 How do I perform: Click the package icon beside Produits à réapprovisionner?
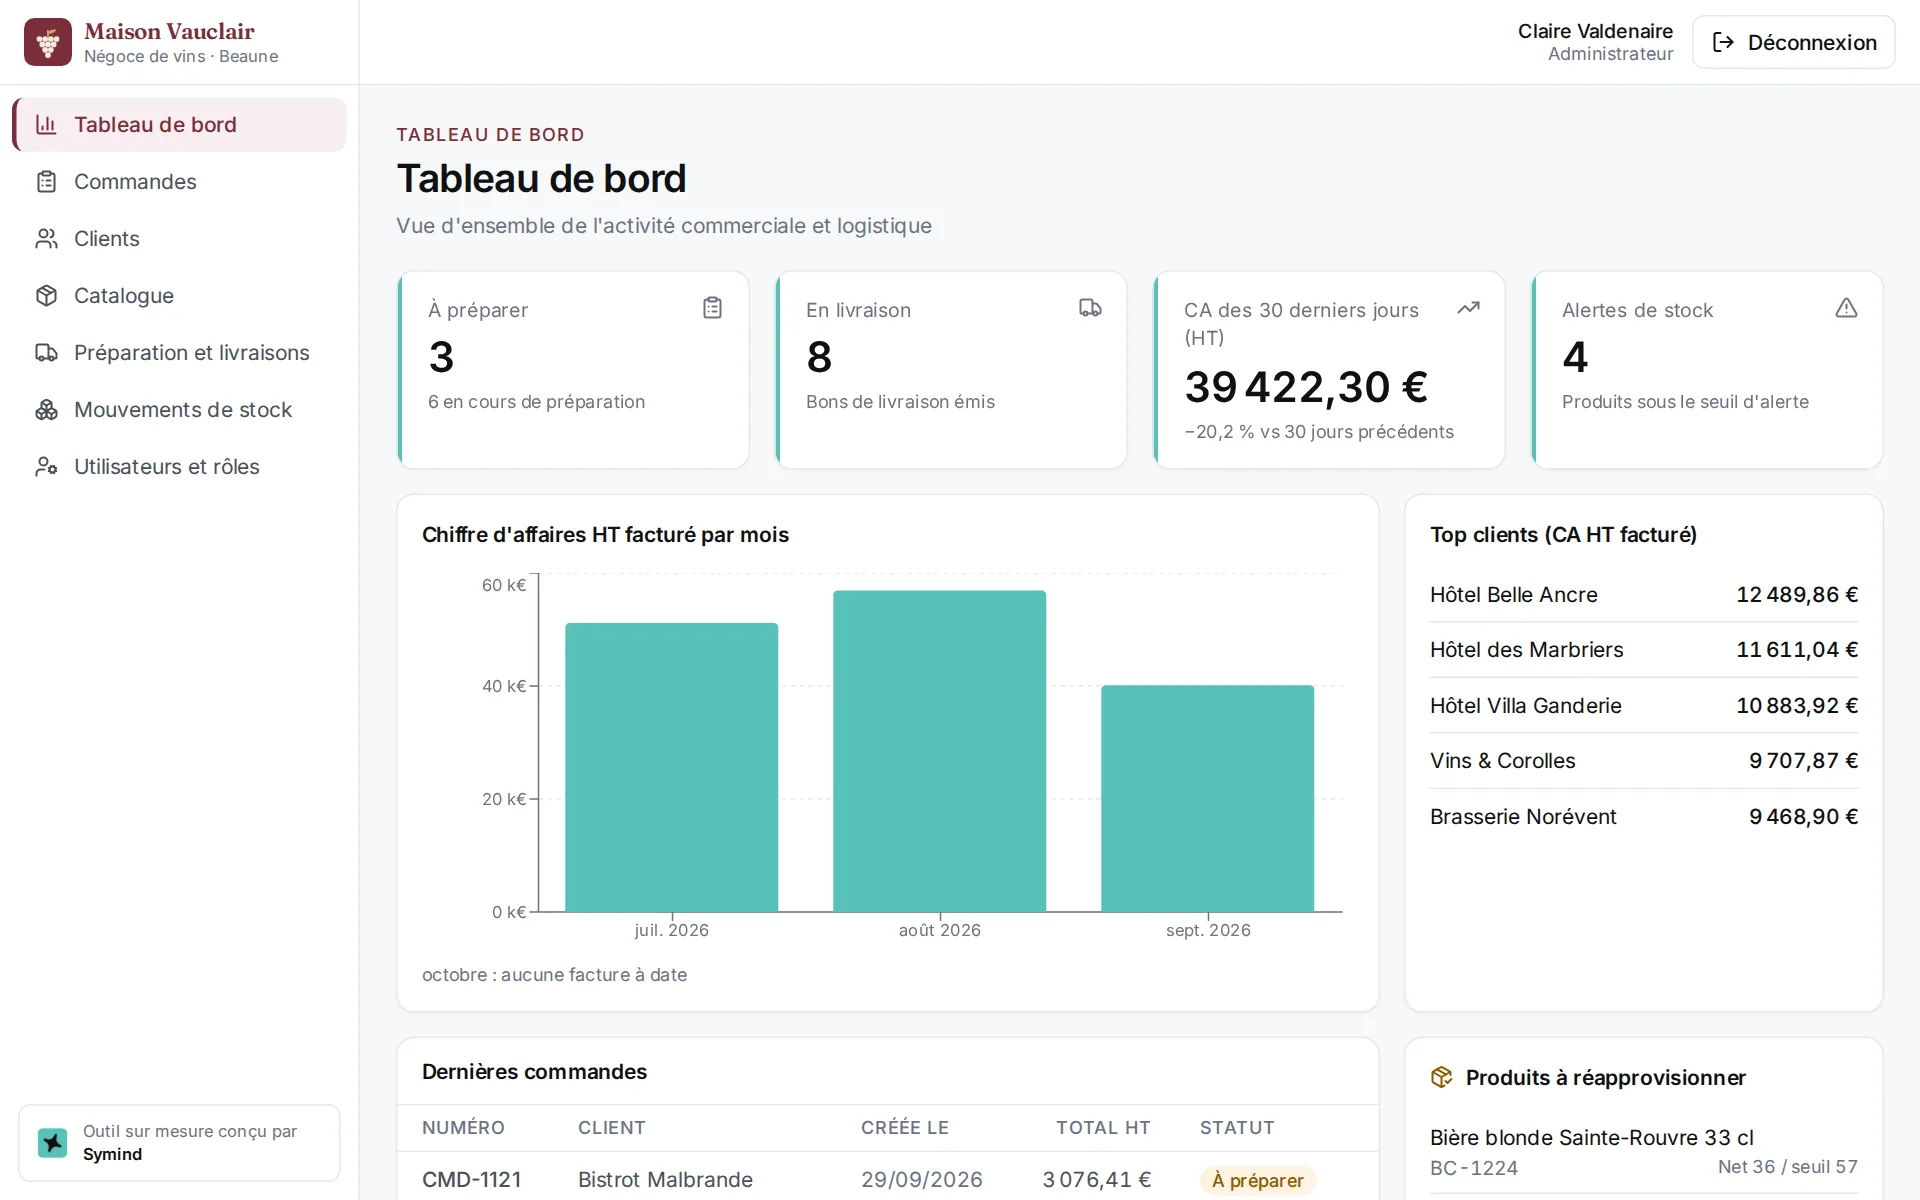point(1441,1077)
